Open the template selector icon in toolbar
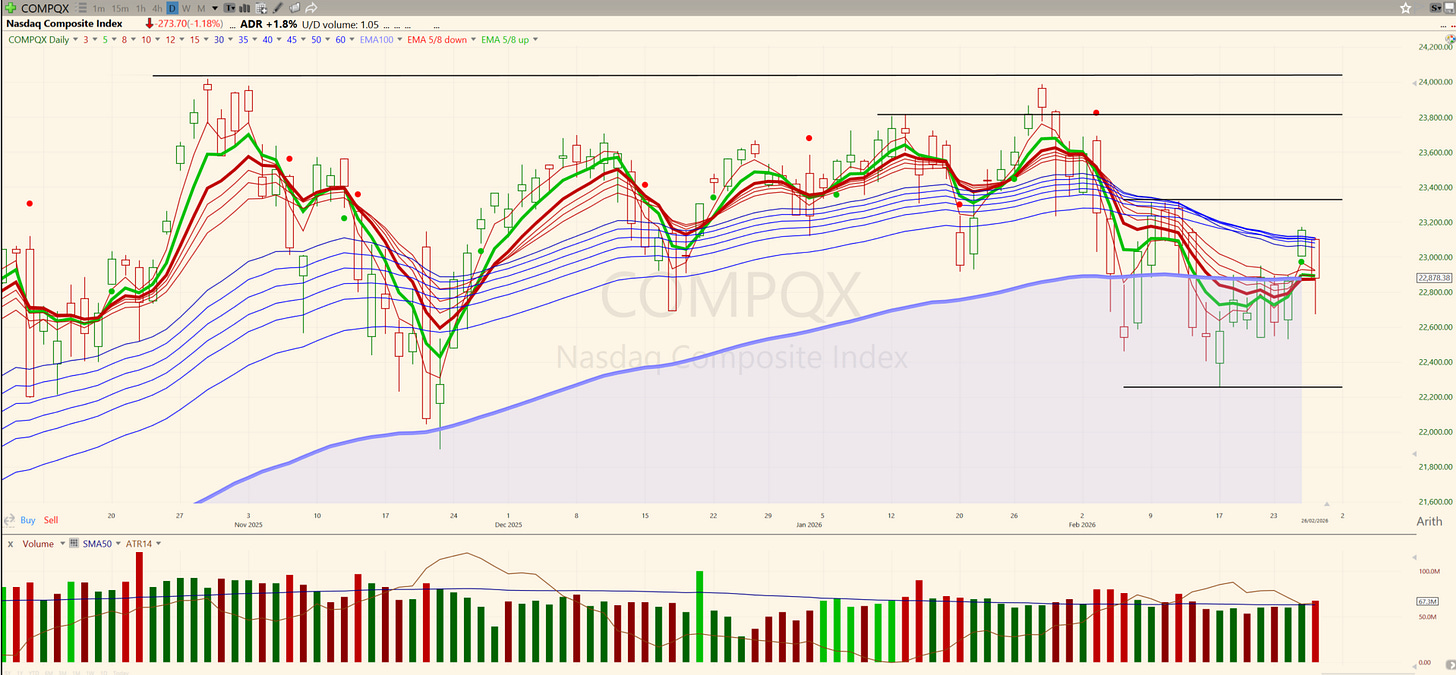1456x675 pixels. (x=230, y=8)
